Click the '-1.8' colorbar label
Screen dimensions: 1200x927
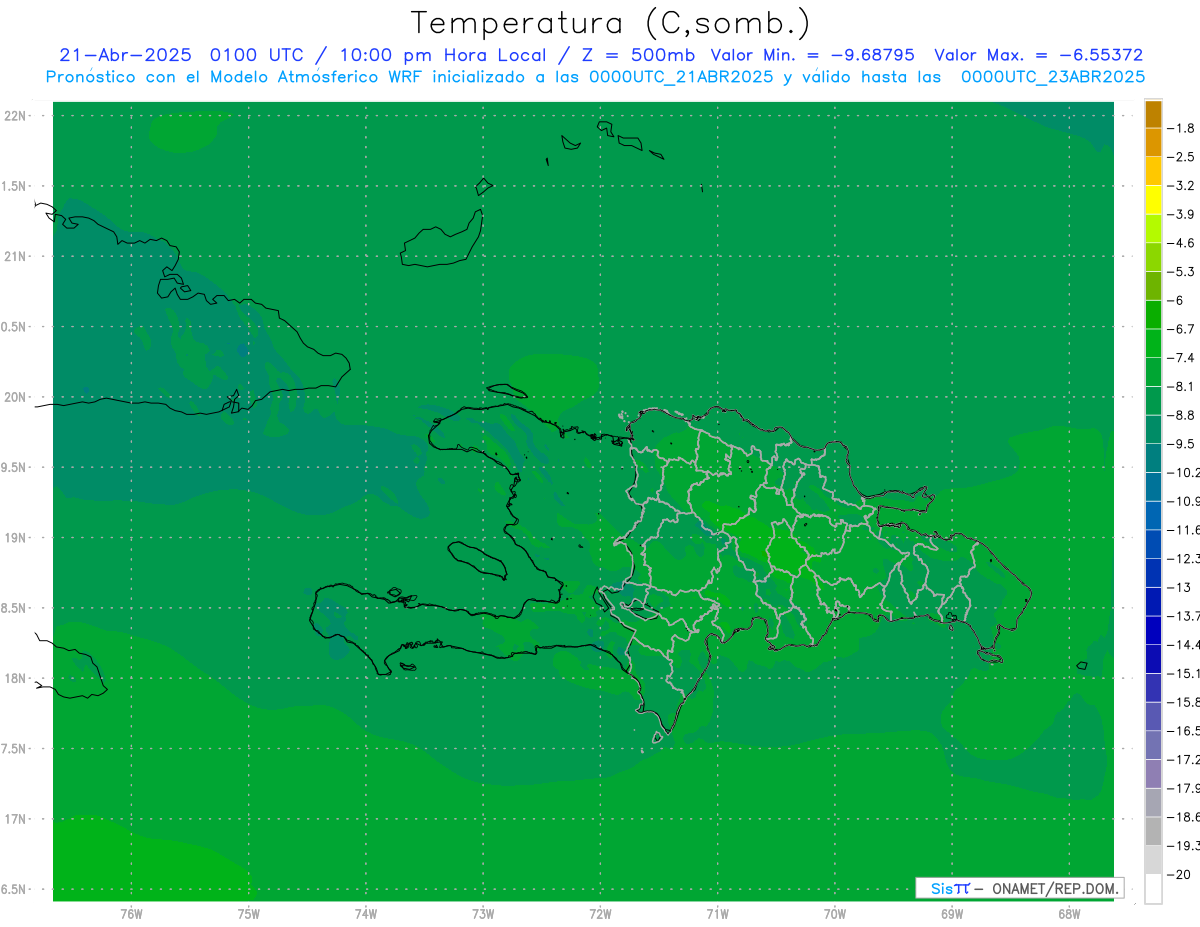click(1182, 128)
